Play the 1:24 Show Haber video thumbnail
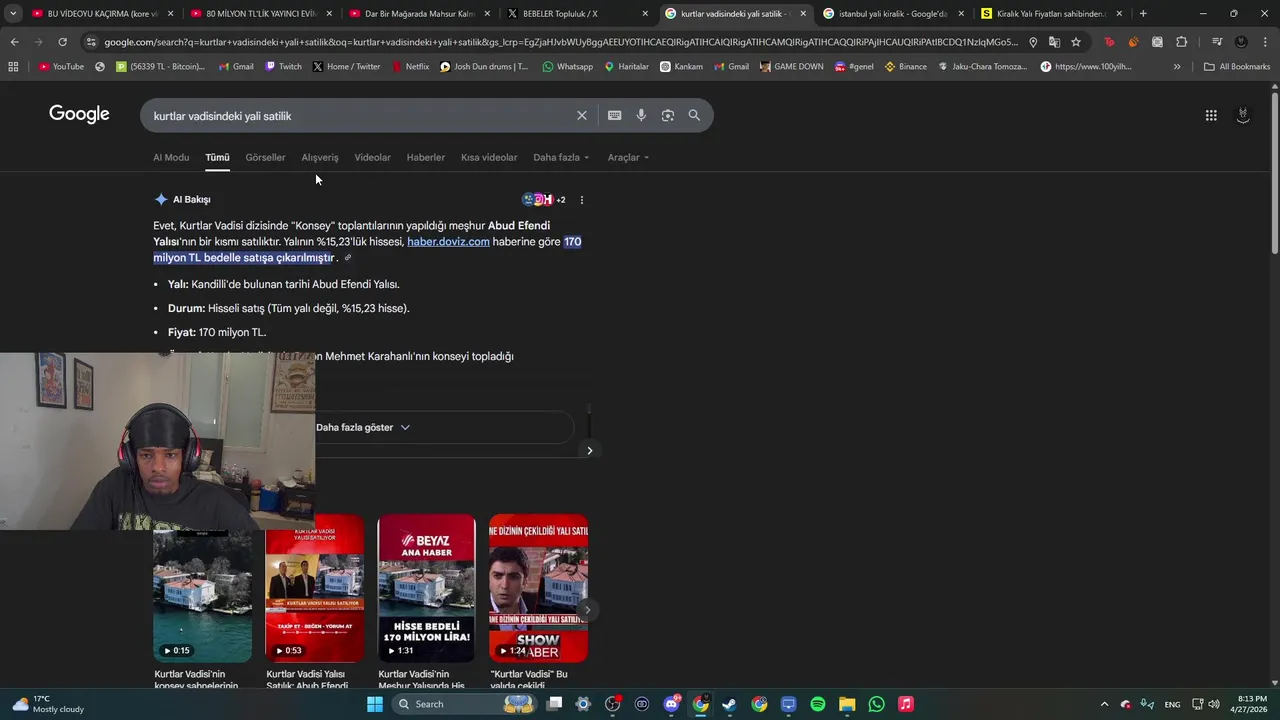Screen dimensions: 1280x720 538,588
